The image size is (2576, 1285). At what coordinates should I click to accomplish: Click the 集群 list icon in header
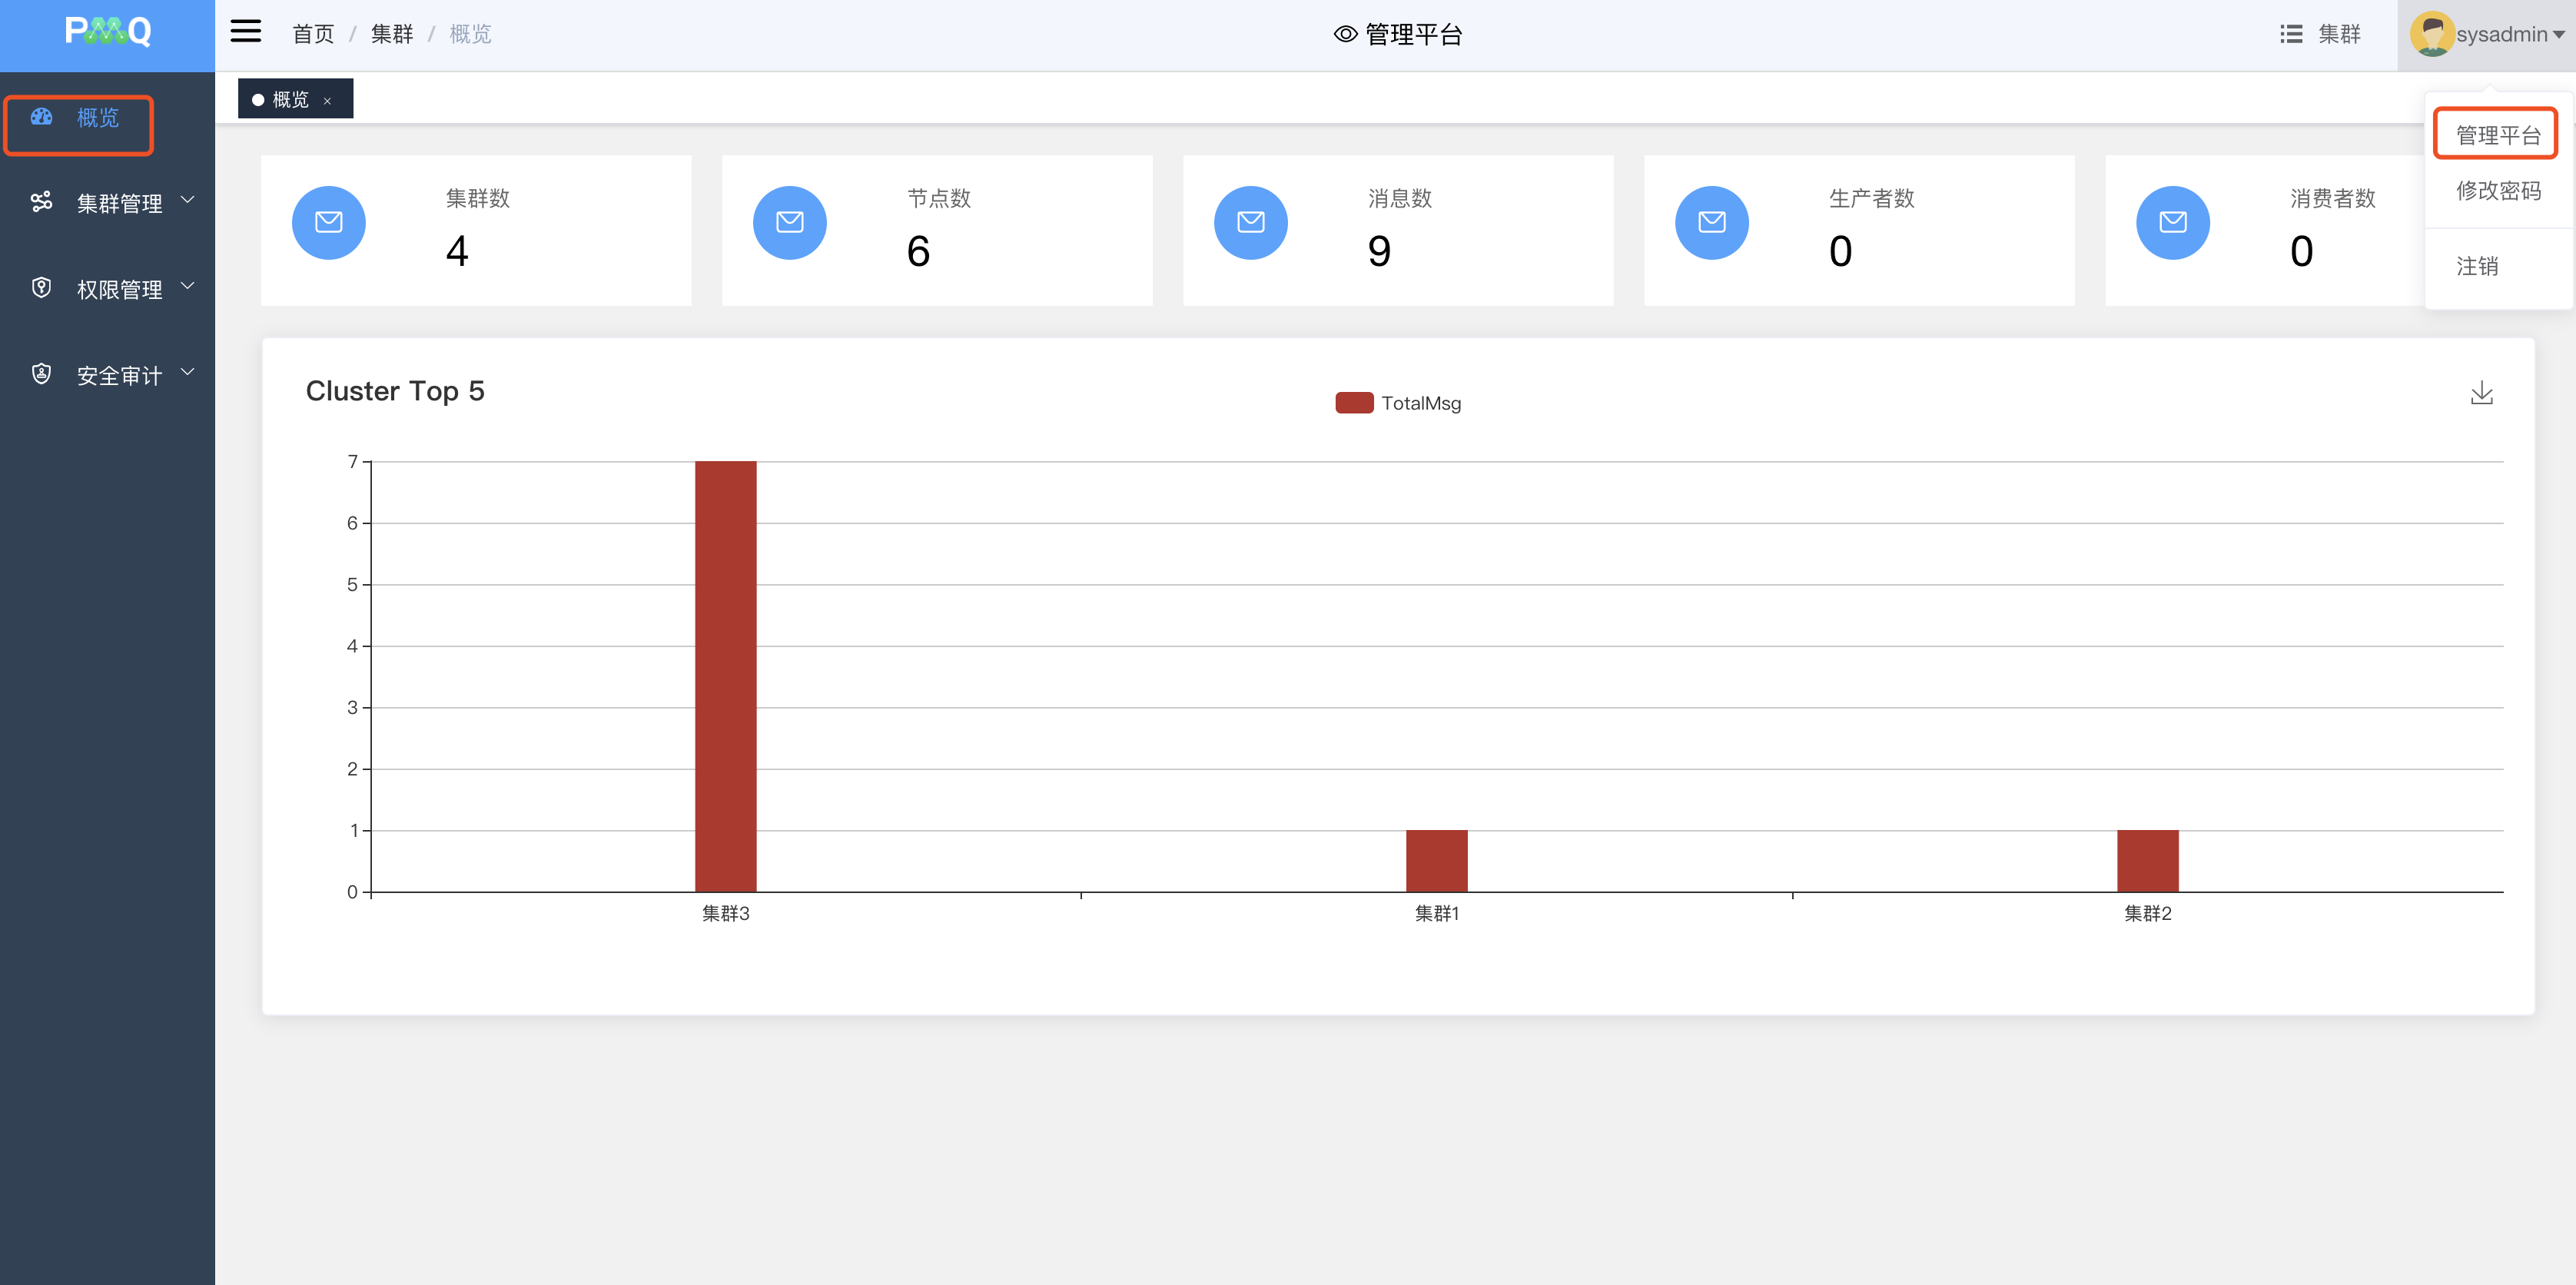coord(2290,34)
